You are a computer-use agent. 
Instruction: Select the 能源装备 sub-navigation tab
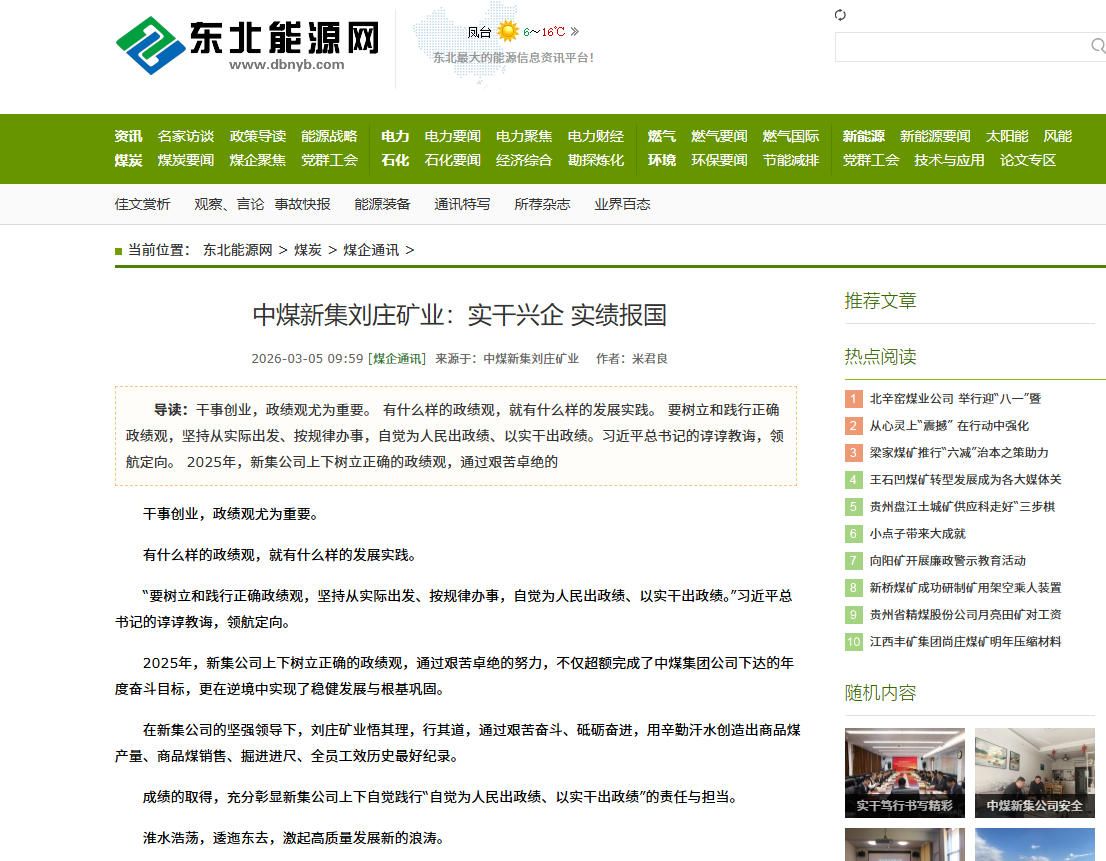(382, 204)
